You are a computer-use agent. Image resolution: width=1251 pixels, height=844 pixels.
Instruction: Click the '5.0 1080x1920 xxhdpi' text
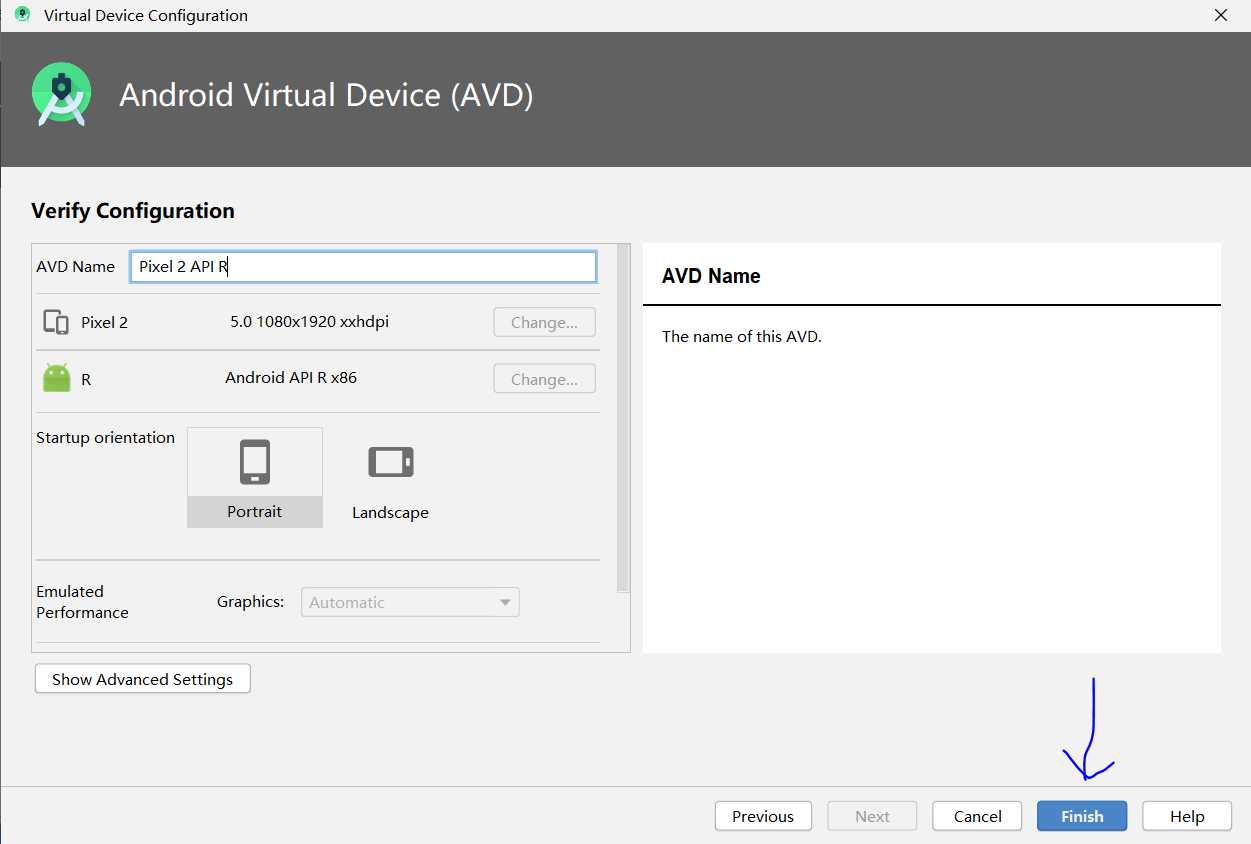[310, 322]
